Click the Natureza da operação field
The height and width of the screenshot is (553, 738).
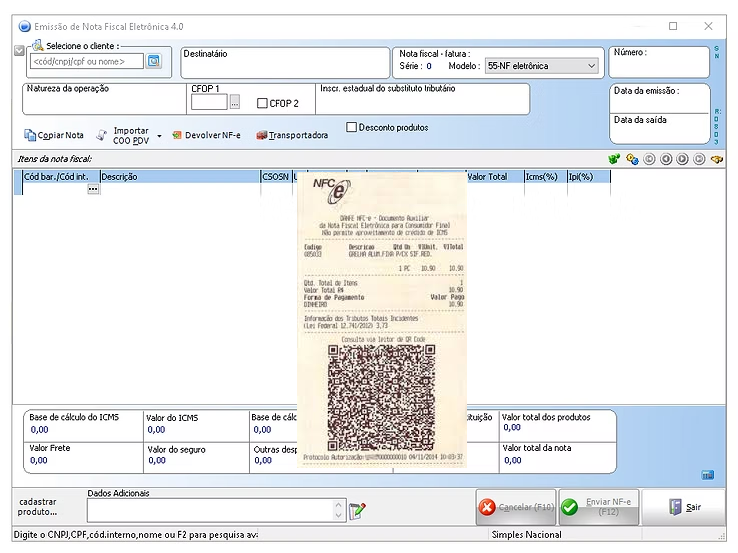(104, 99)
